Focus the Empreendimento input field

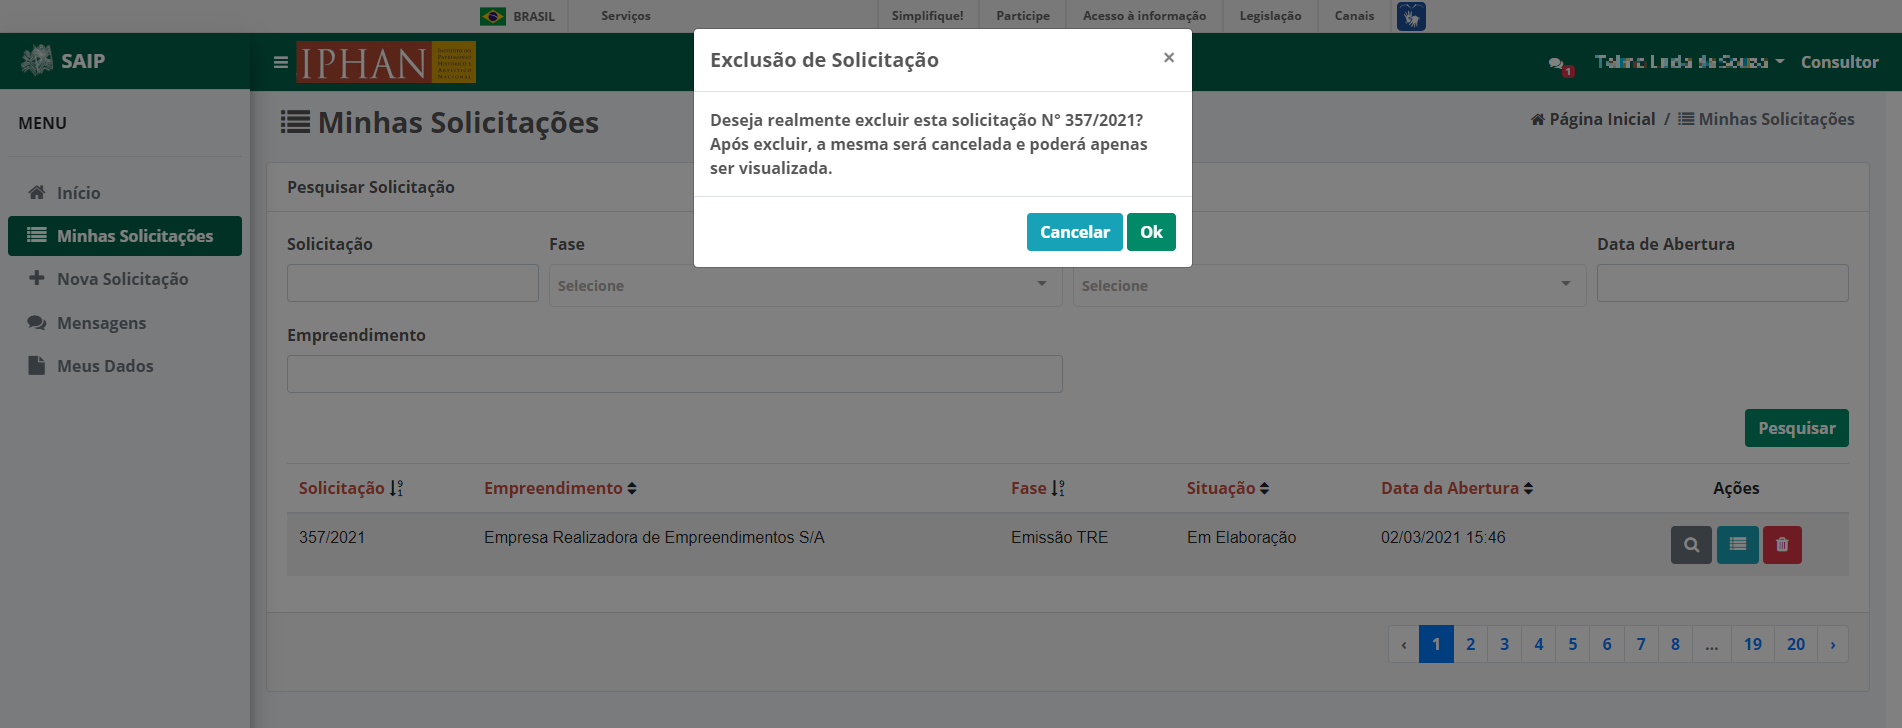[675, 374]
